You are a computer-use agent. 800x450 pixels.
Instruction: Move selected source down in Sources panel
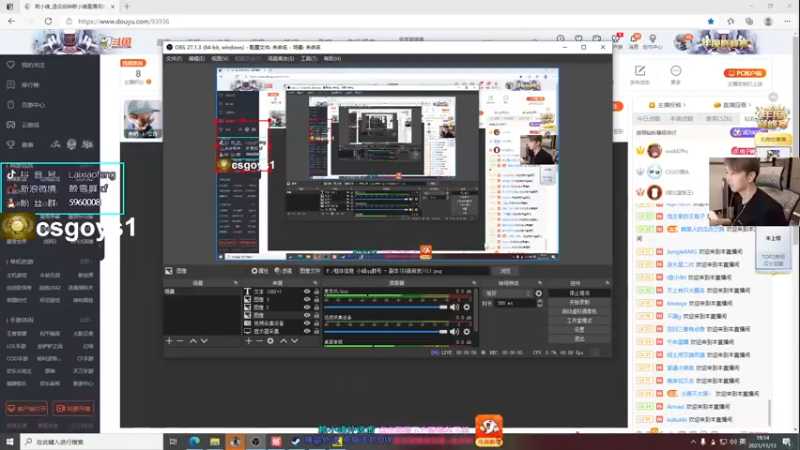(x=295, y=341)
